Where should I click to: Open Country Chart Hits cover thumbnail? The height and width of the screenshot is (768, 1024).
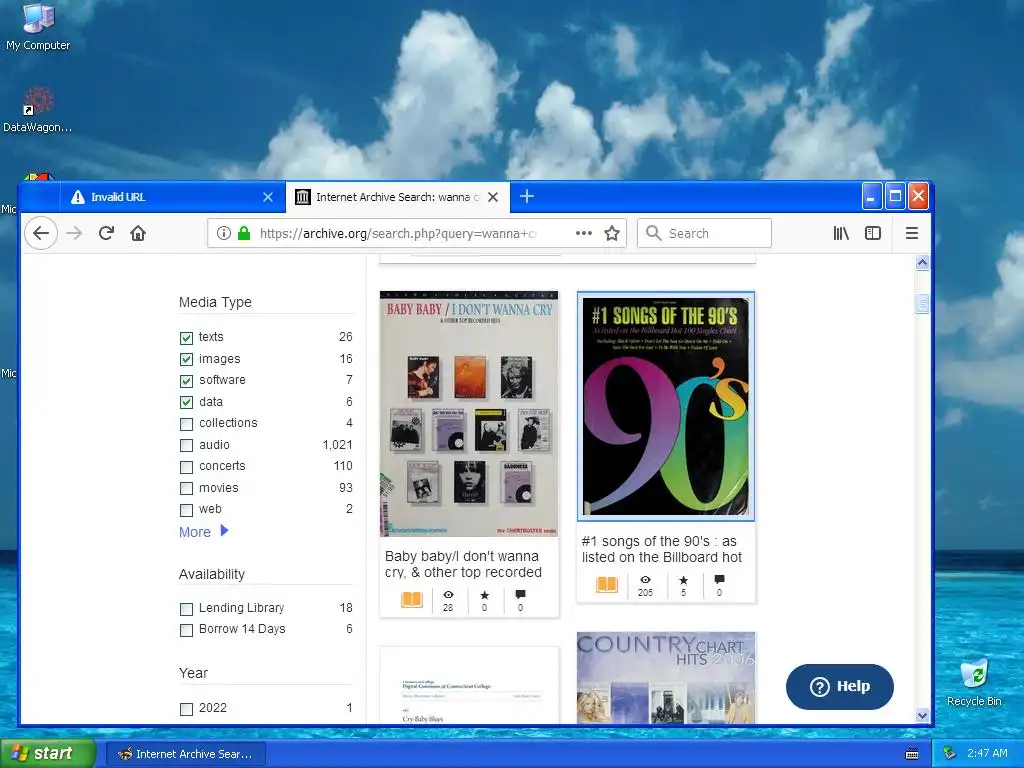666,678
